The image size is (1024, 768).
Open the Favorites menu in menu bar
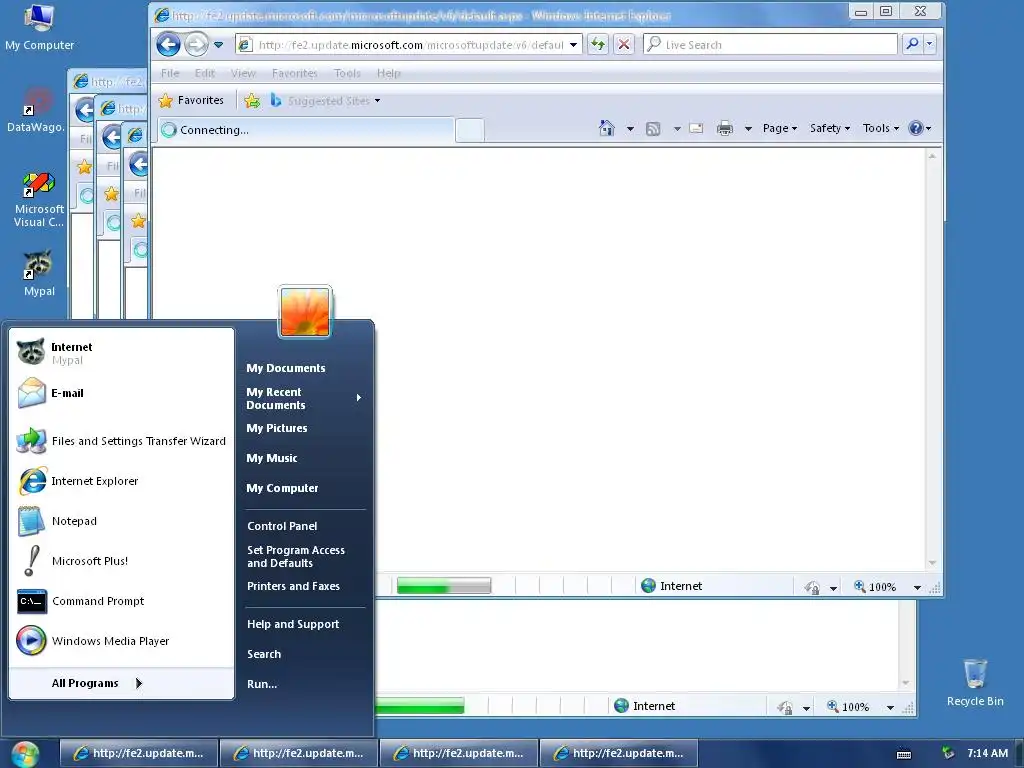pyautogui.click(x=295, y=73)
